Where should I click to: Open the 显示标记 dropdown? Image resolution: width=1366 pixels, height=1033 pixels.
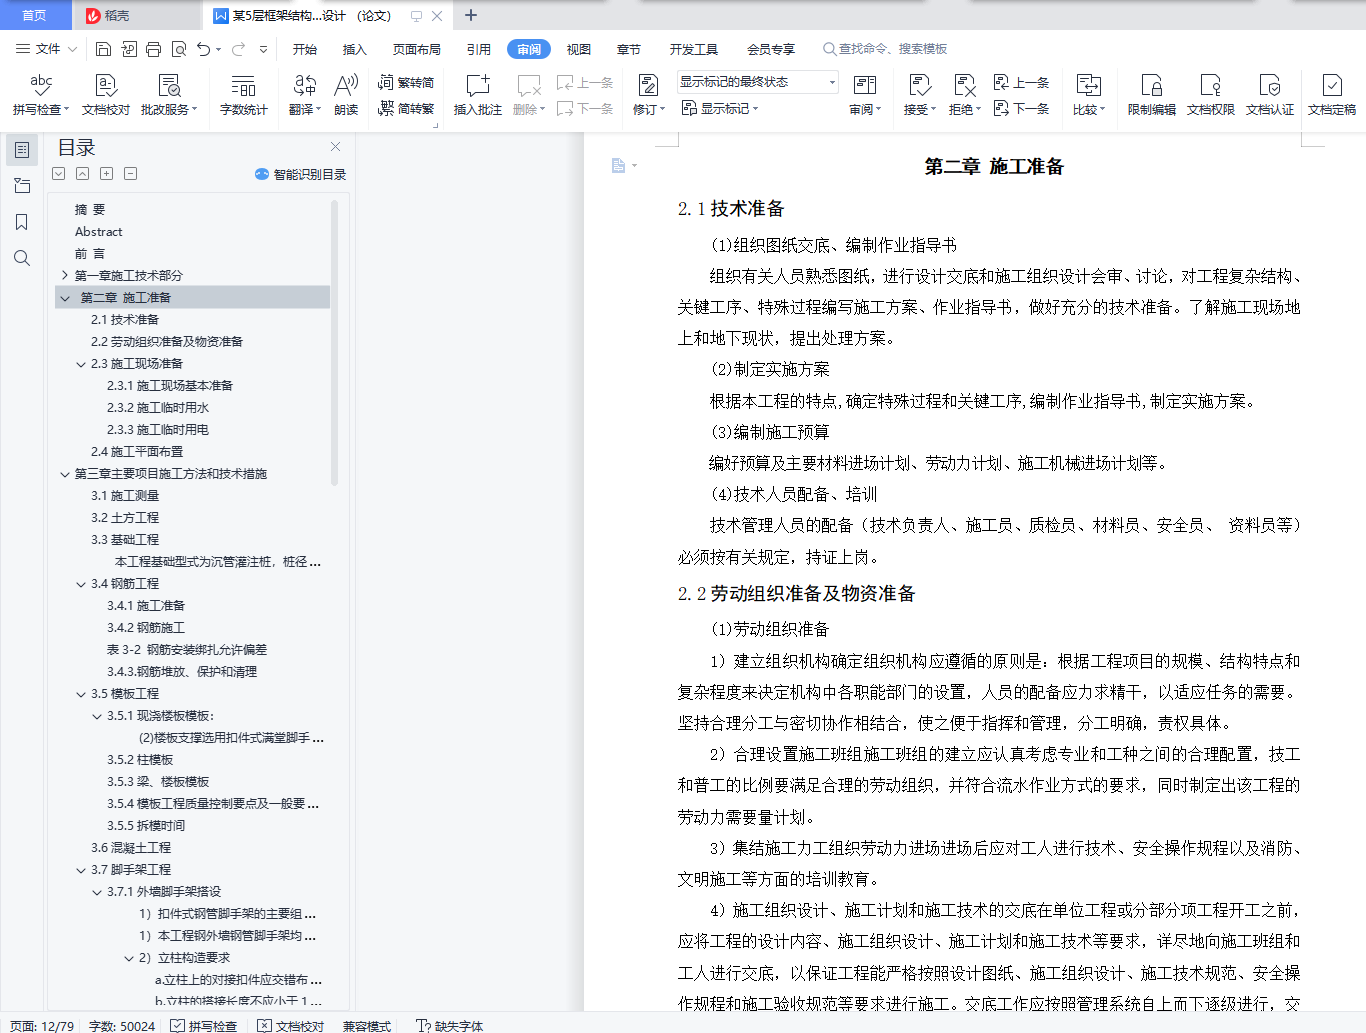(x=721, y=108)
